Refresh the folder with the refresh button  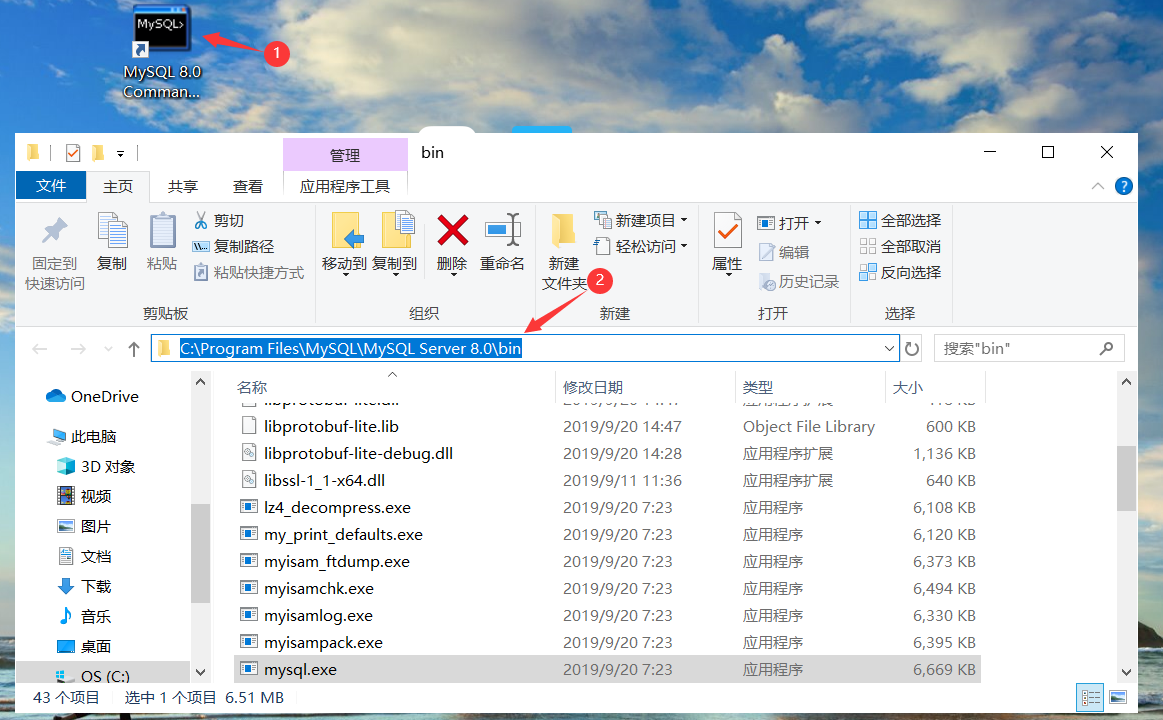(910, 347)
